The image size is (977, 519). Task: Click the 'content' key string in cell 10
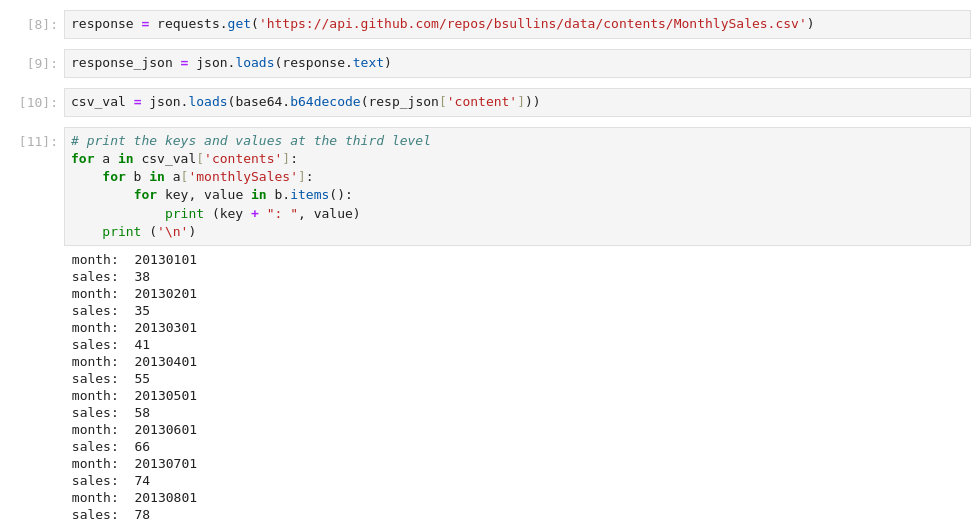point(481,102)
